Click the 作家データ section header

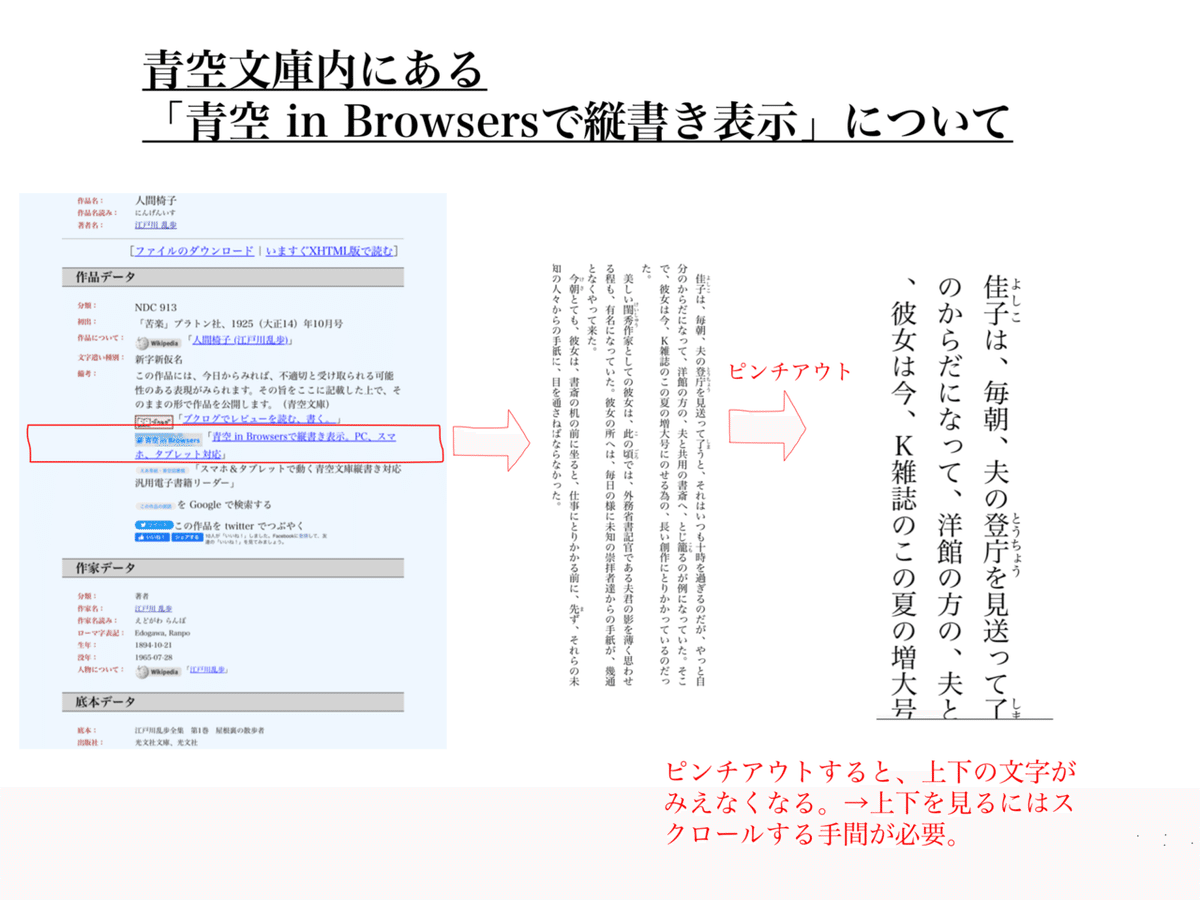click(x=106, y=567)
